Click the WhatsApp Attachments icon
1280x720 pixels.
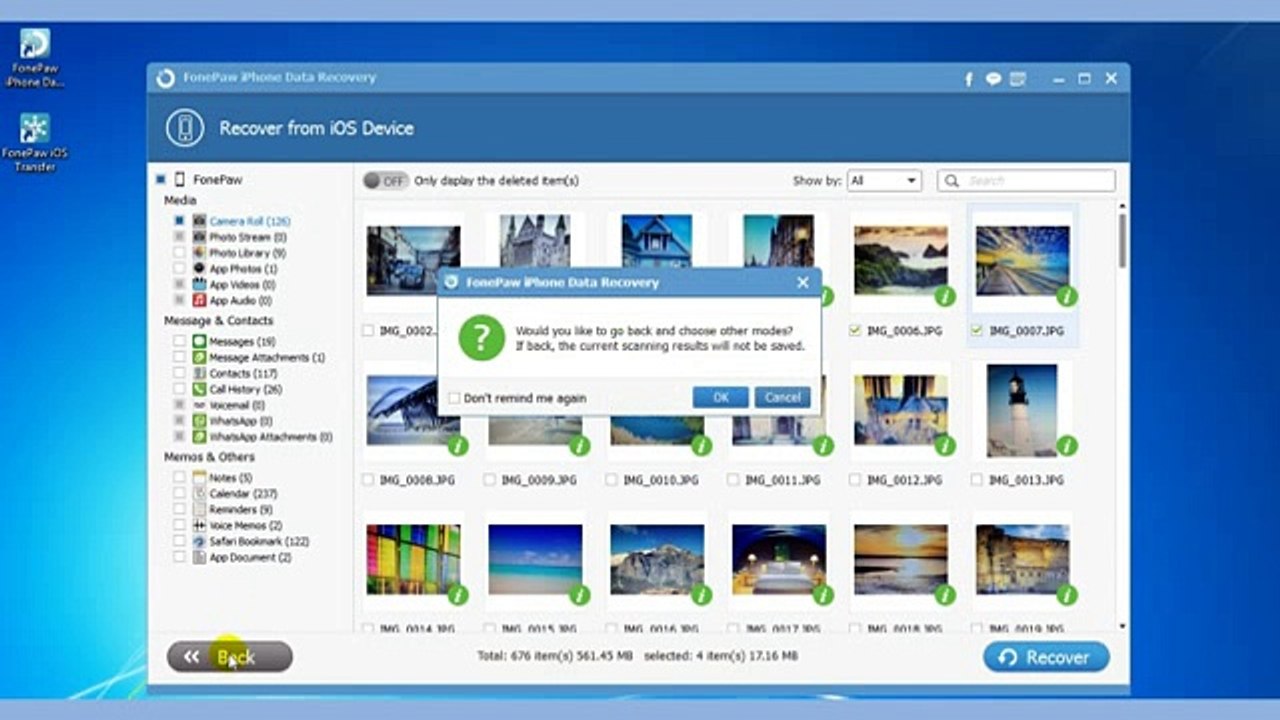[199, 437]
